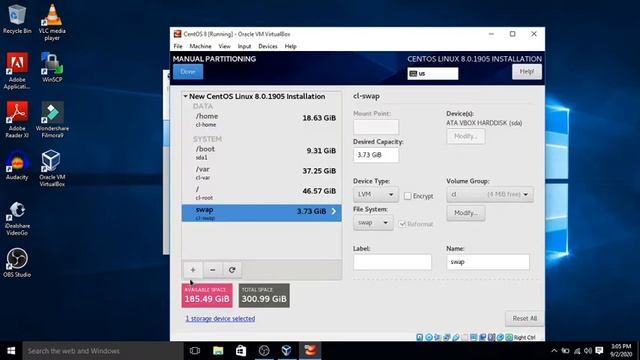Click the hard disk activity status icon

pyautogui.click(x=419, y=337)
